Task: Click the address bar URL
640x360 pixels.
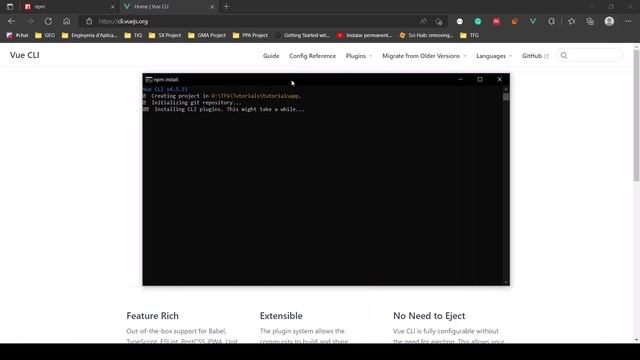Action: 123,21
